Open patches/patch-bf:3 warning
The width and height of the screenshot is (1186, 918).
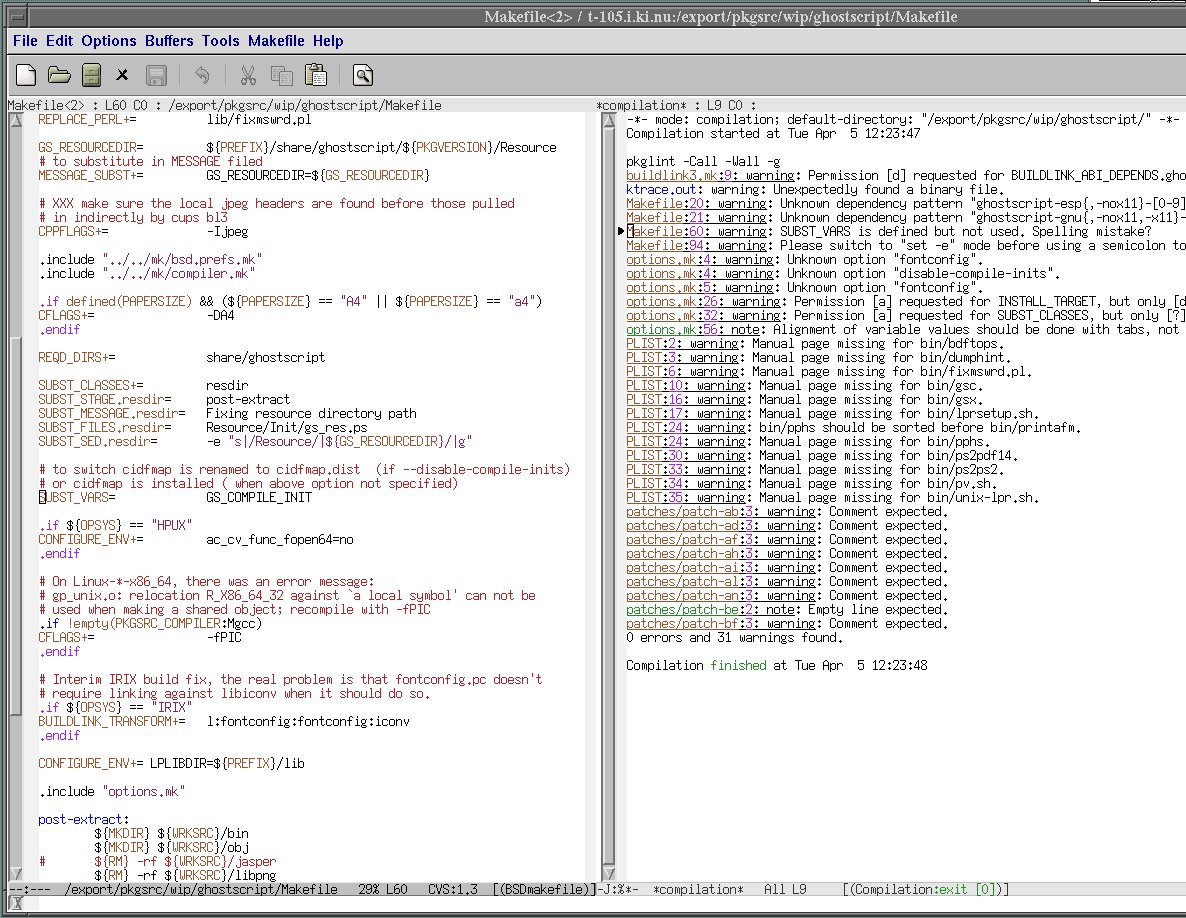tap(721, 624)
